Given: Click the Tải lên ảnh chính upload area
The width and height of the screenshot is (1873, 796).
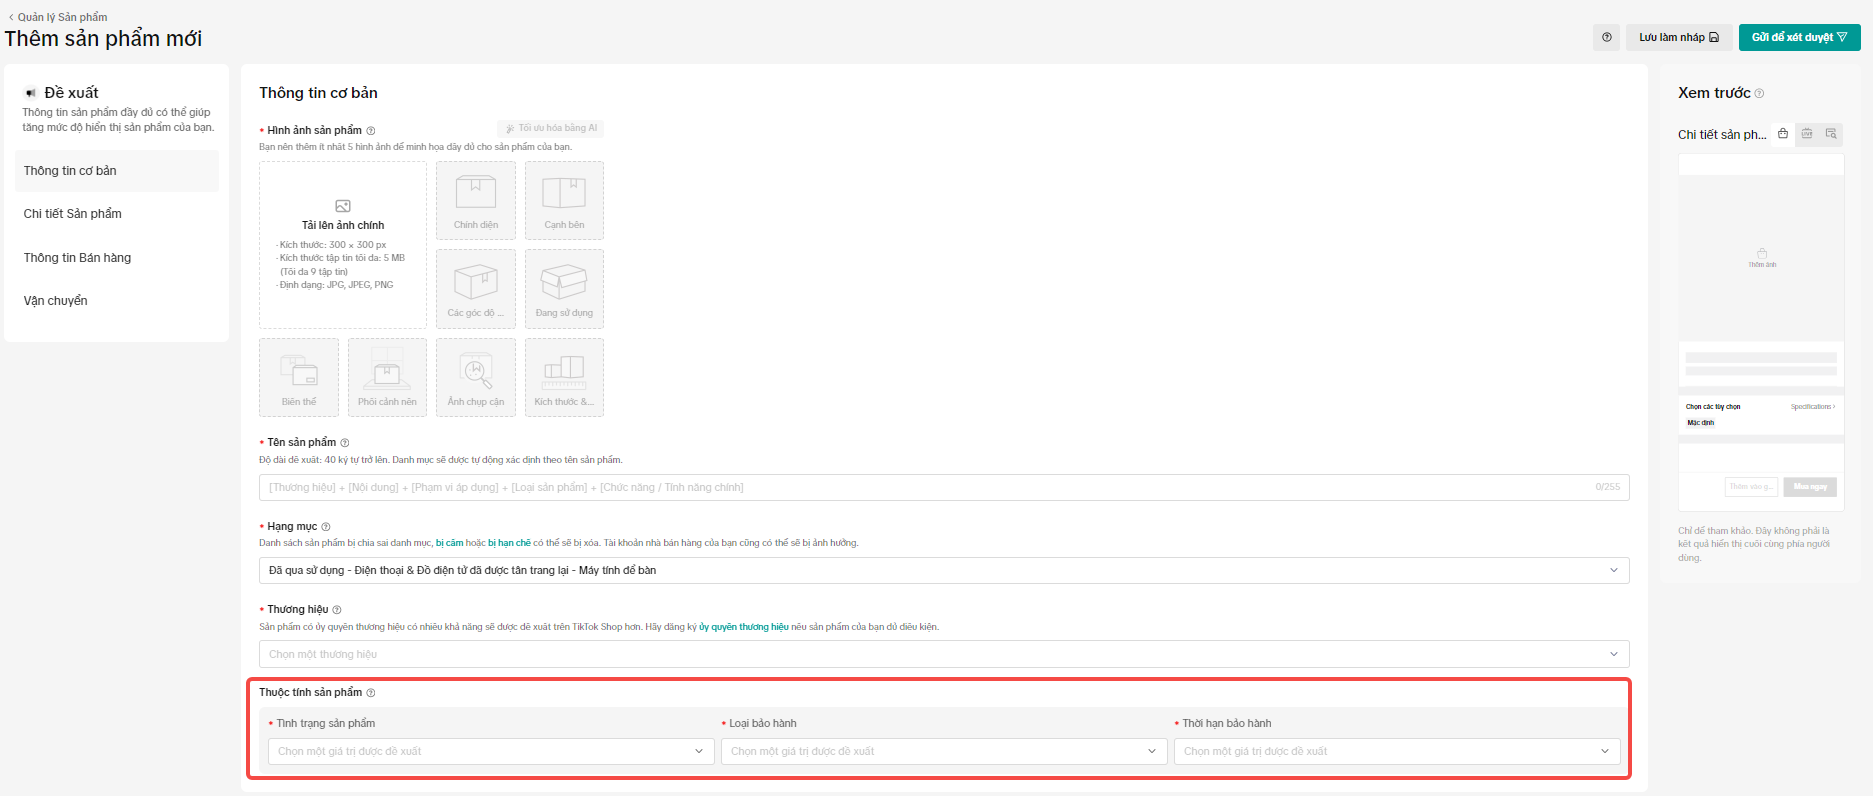Looking at the screenshot, I should pos(343,245).
